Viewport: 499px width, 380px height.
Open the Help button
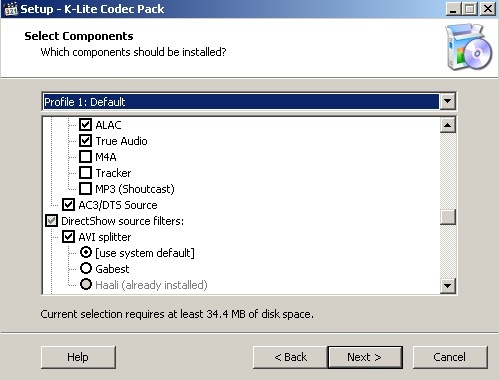pos(78,357)
